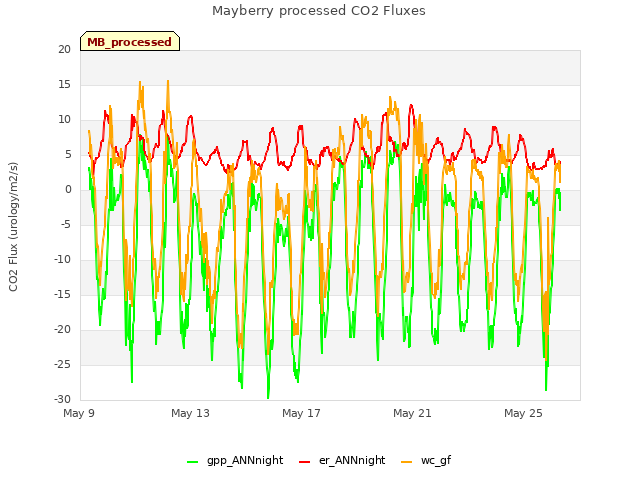Image resolution: width=640 pixels, height=480 pixels.
Task: Click the y-axis tick label 10
Action: coord(64,120)
